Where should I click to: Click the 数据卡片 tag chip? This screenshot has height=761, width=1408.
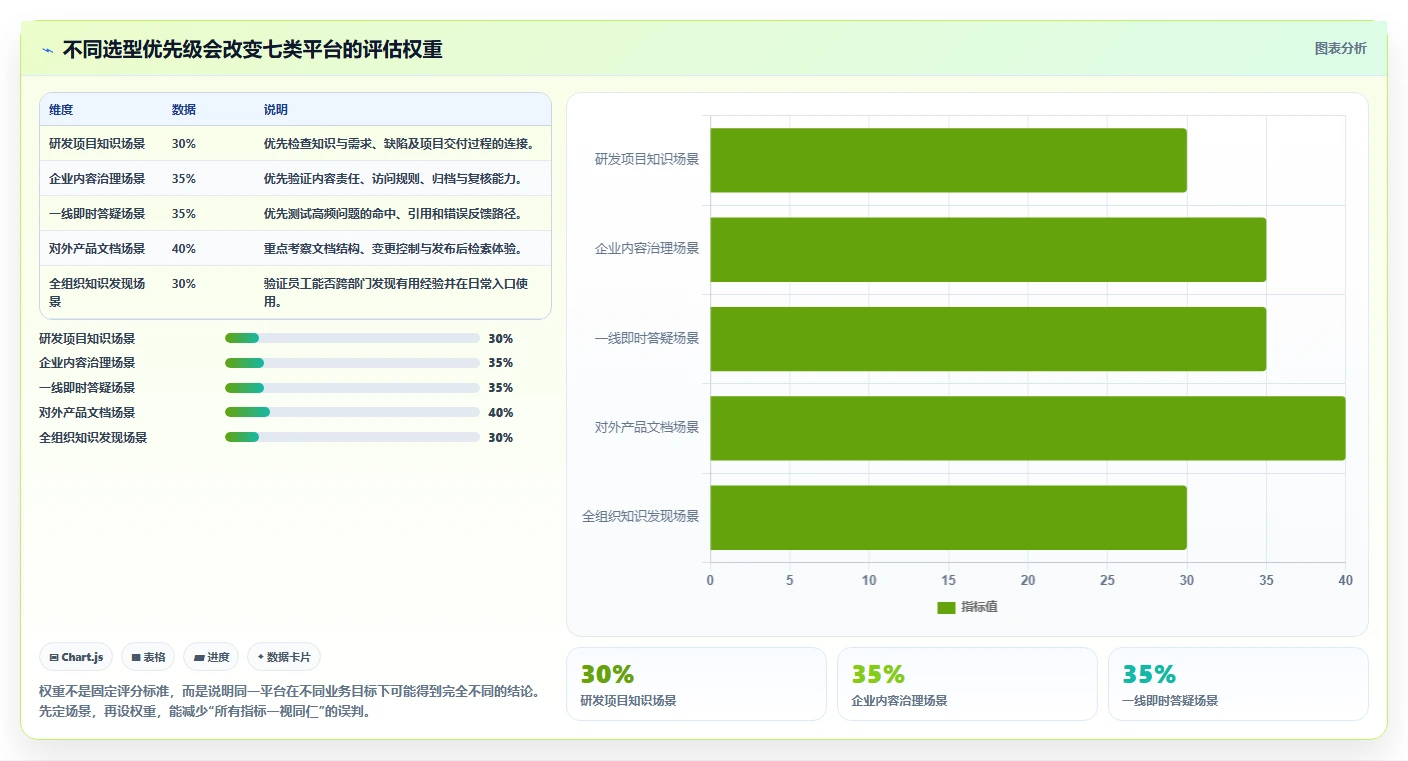click(284, 657)
